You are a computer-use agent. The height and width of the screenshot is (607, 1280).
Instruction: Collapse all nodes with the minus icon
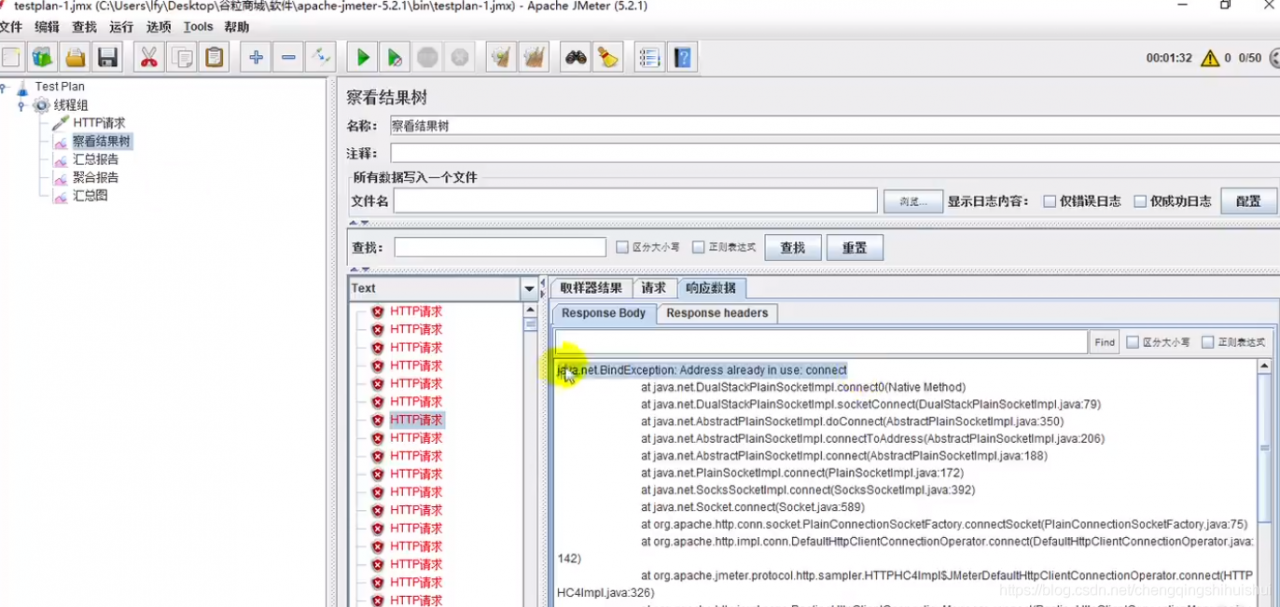point(289,58)
